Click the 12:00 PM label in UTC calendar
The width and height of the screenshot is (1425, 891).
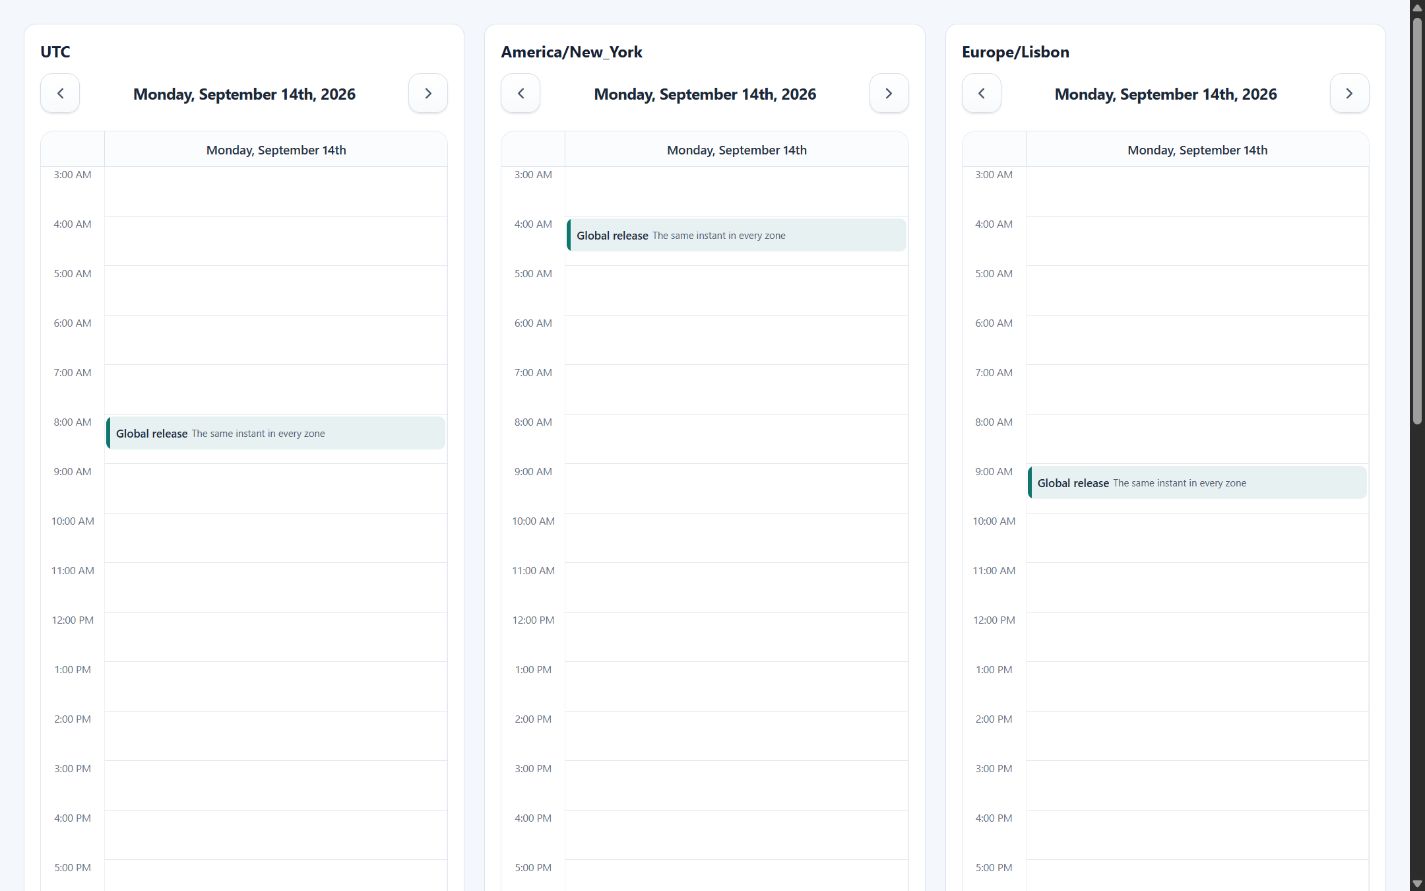click(x=72, y=620)
